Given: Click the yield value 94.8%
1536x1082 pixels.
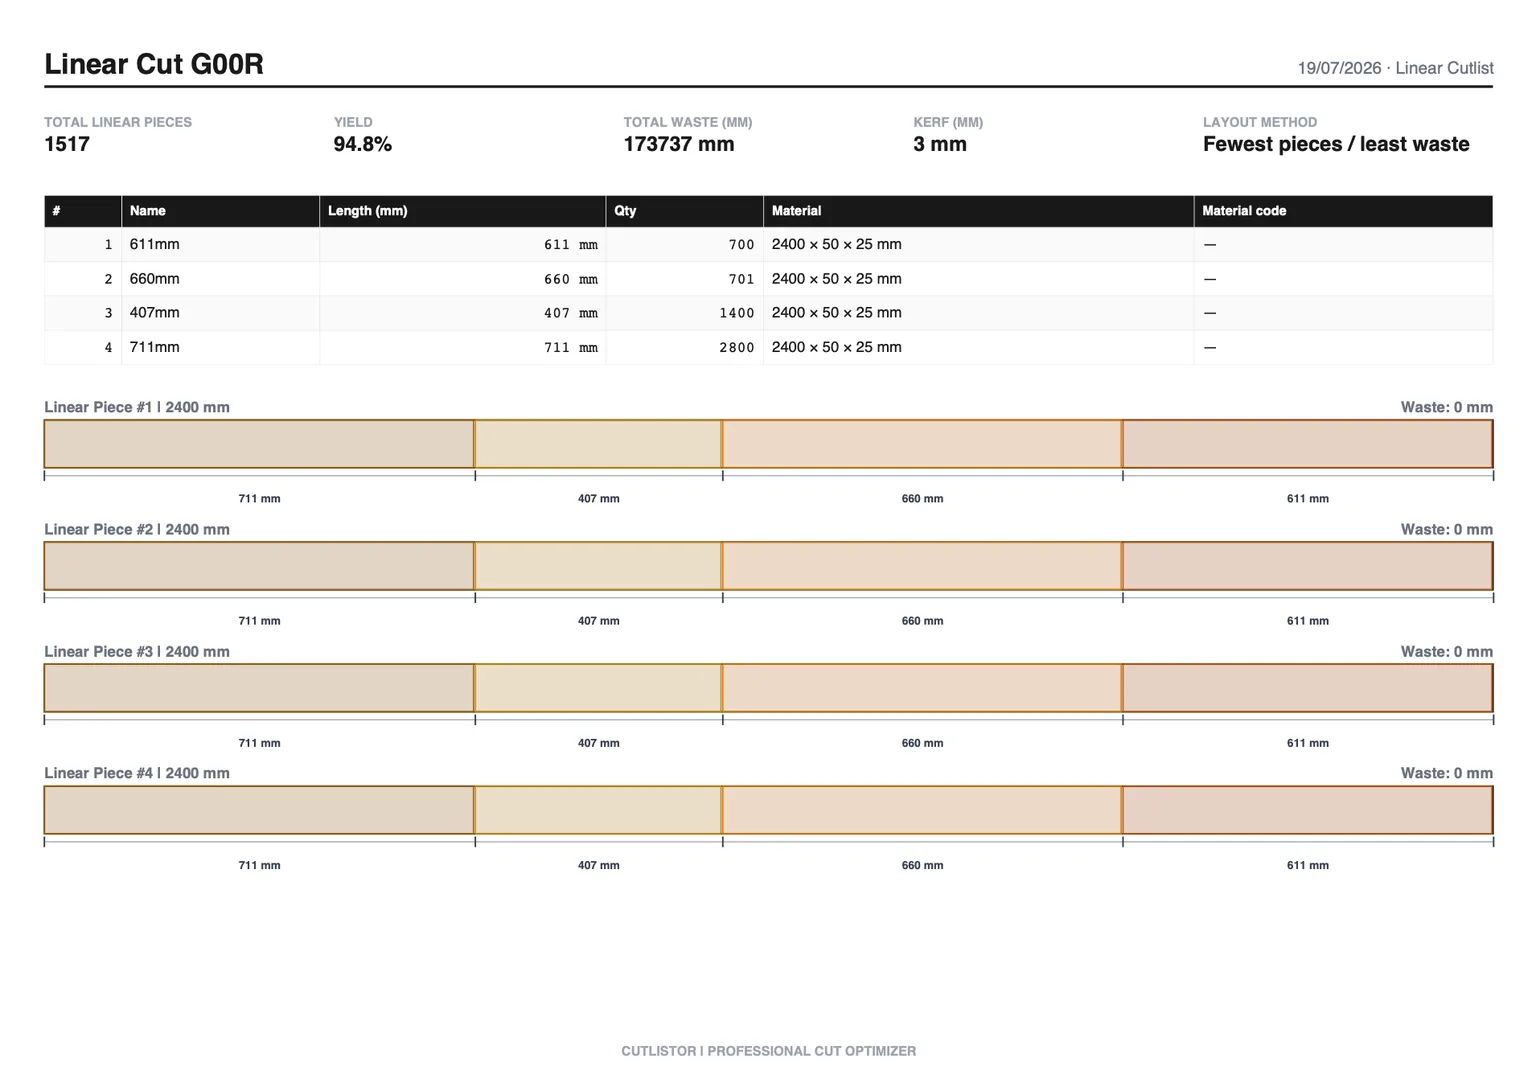Looking at the screenshot, I should [362, 144].
